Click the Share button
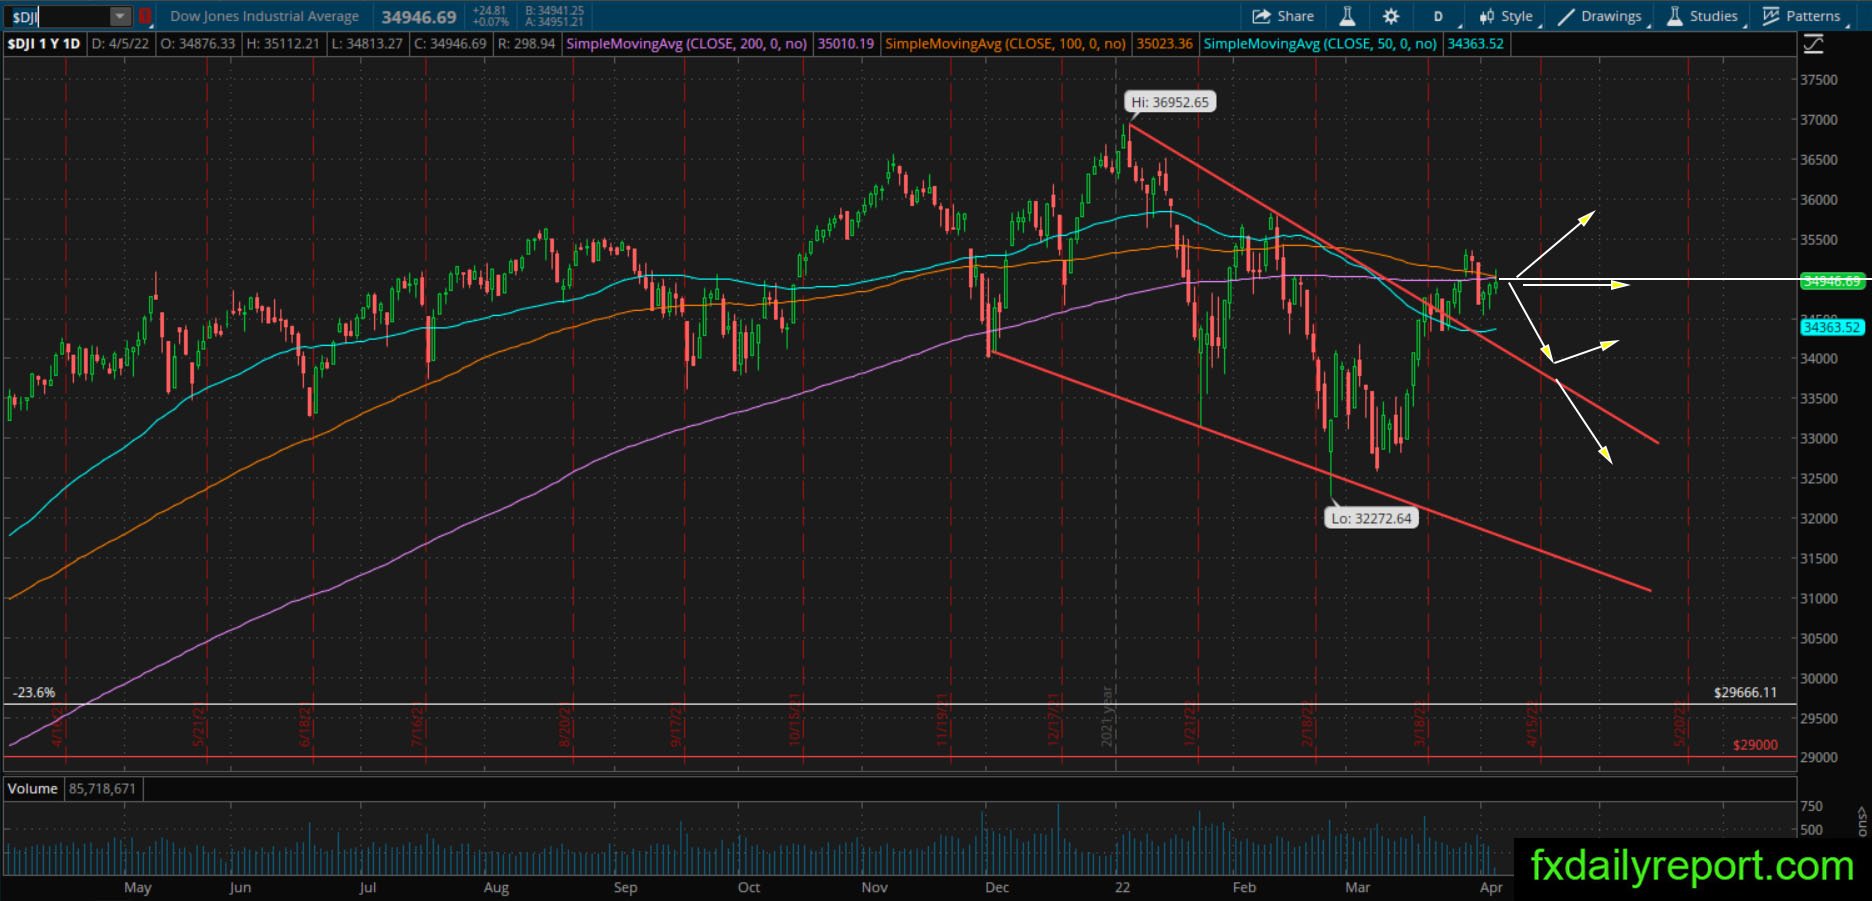The width and height of the screenshot is (1872, 901). (x=1283, y=16)
